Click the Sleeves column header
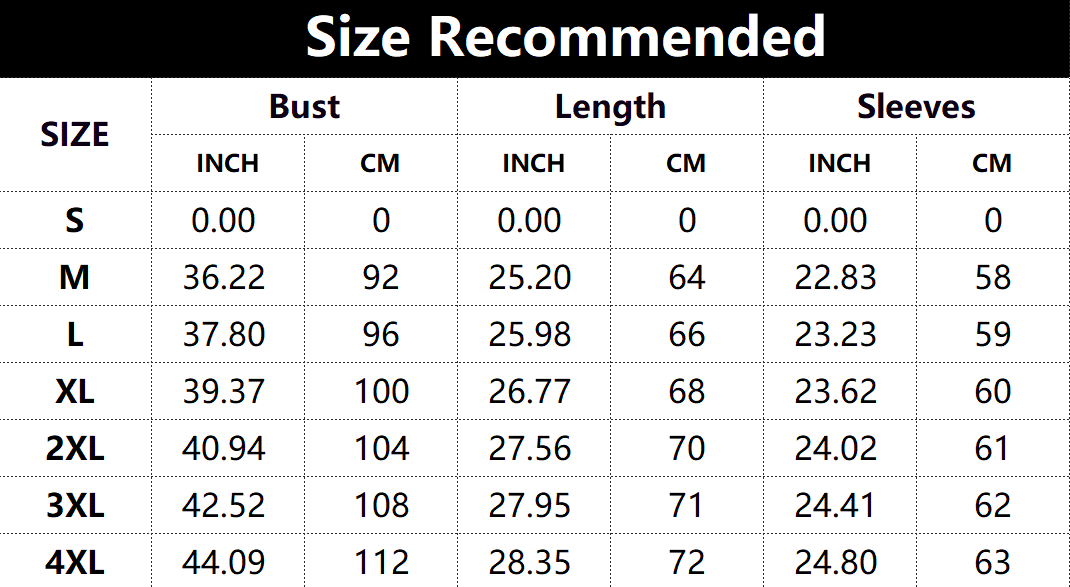 click(x=916, y=107)
